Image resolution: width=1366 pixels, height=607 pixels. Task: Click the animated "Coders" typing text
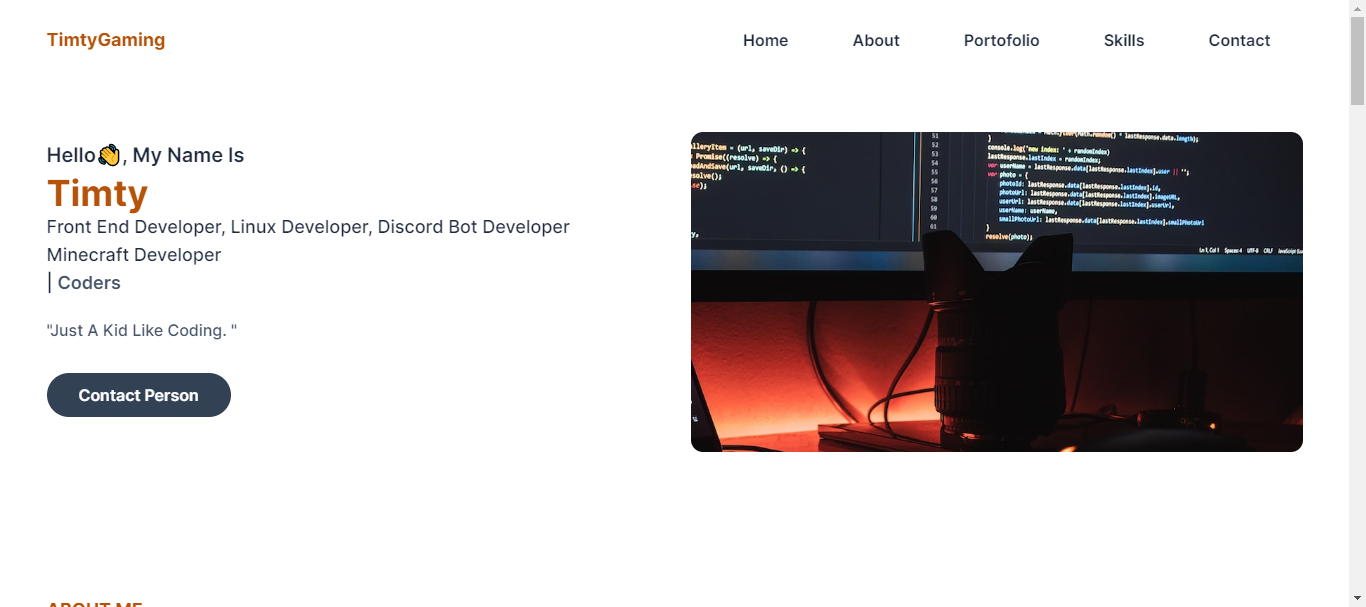point(89,283)
